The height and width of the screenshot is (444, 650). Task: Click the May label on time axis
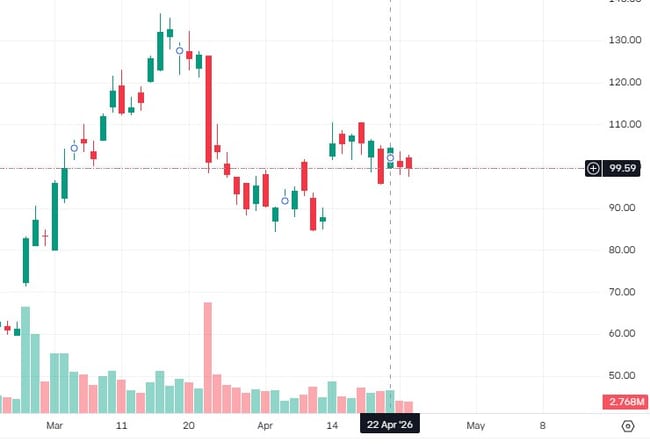[x=475, y=426]
